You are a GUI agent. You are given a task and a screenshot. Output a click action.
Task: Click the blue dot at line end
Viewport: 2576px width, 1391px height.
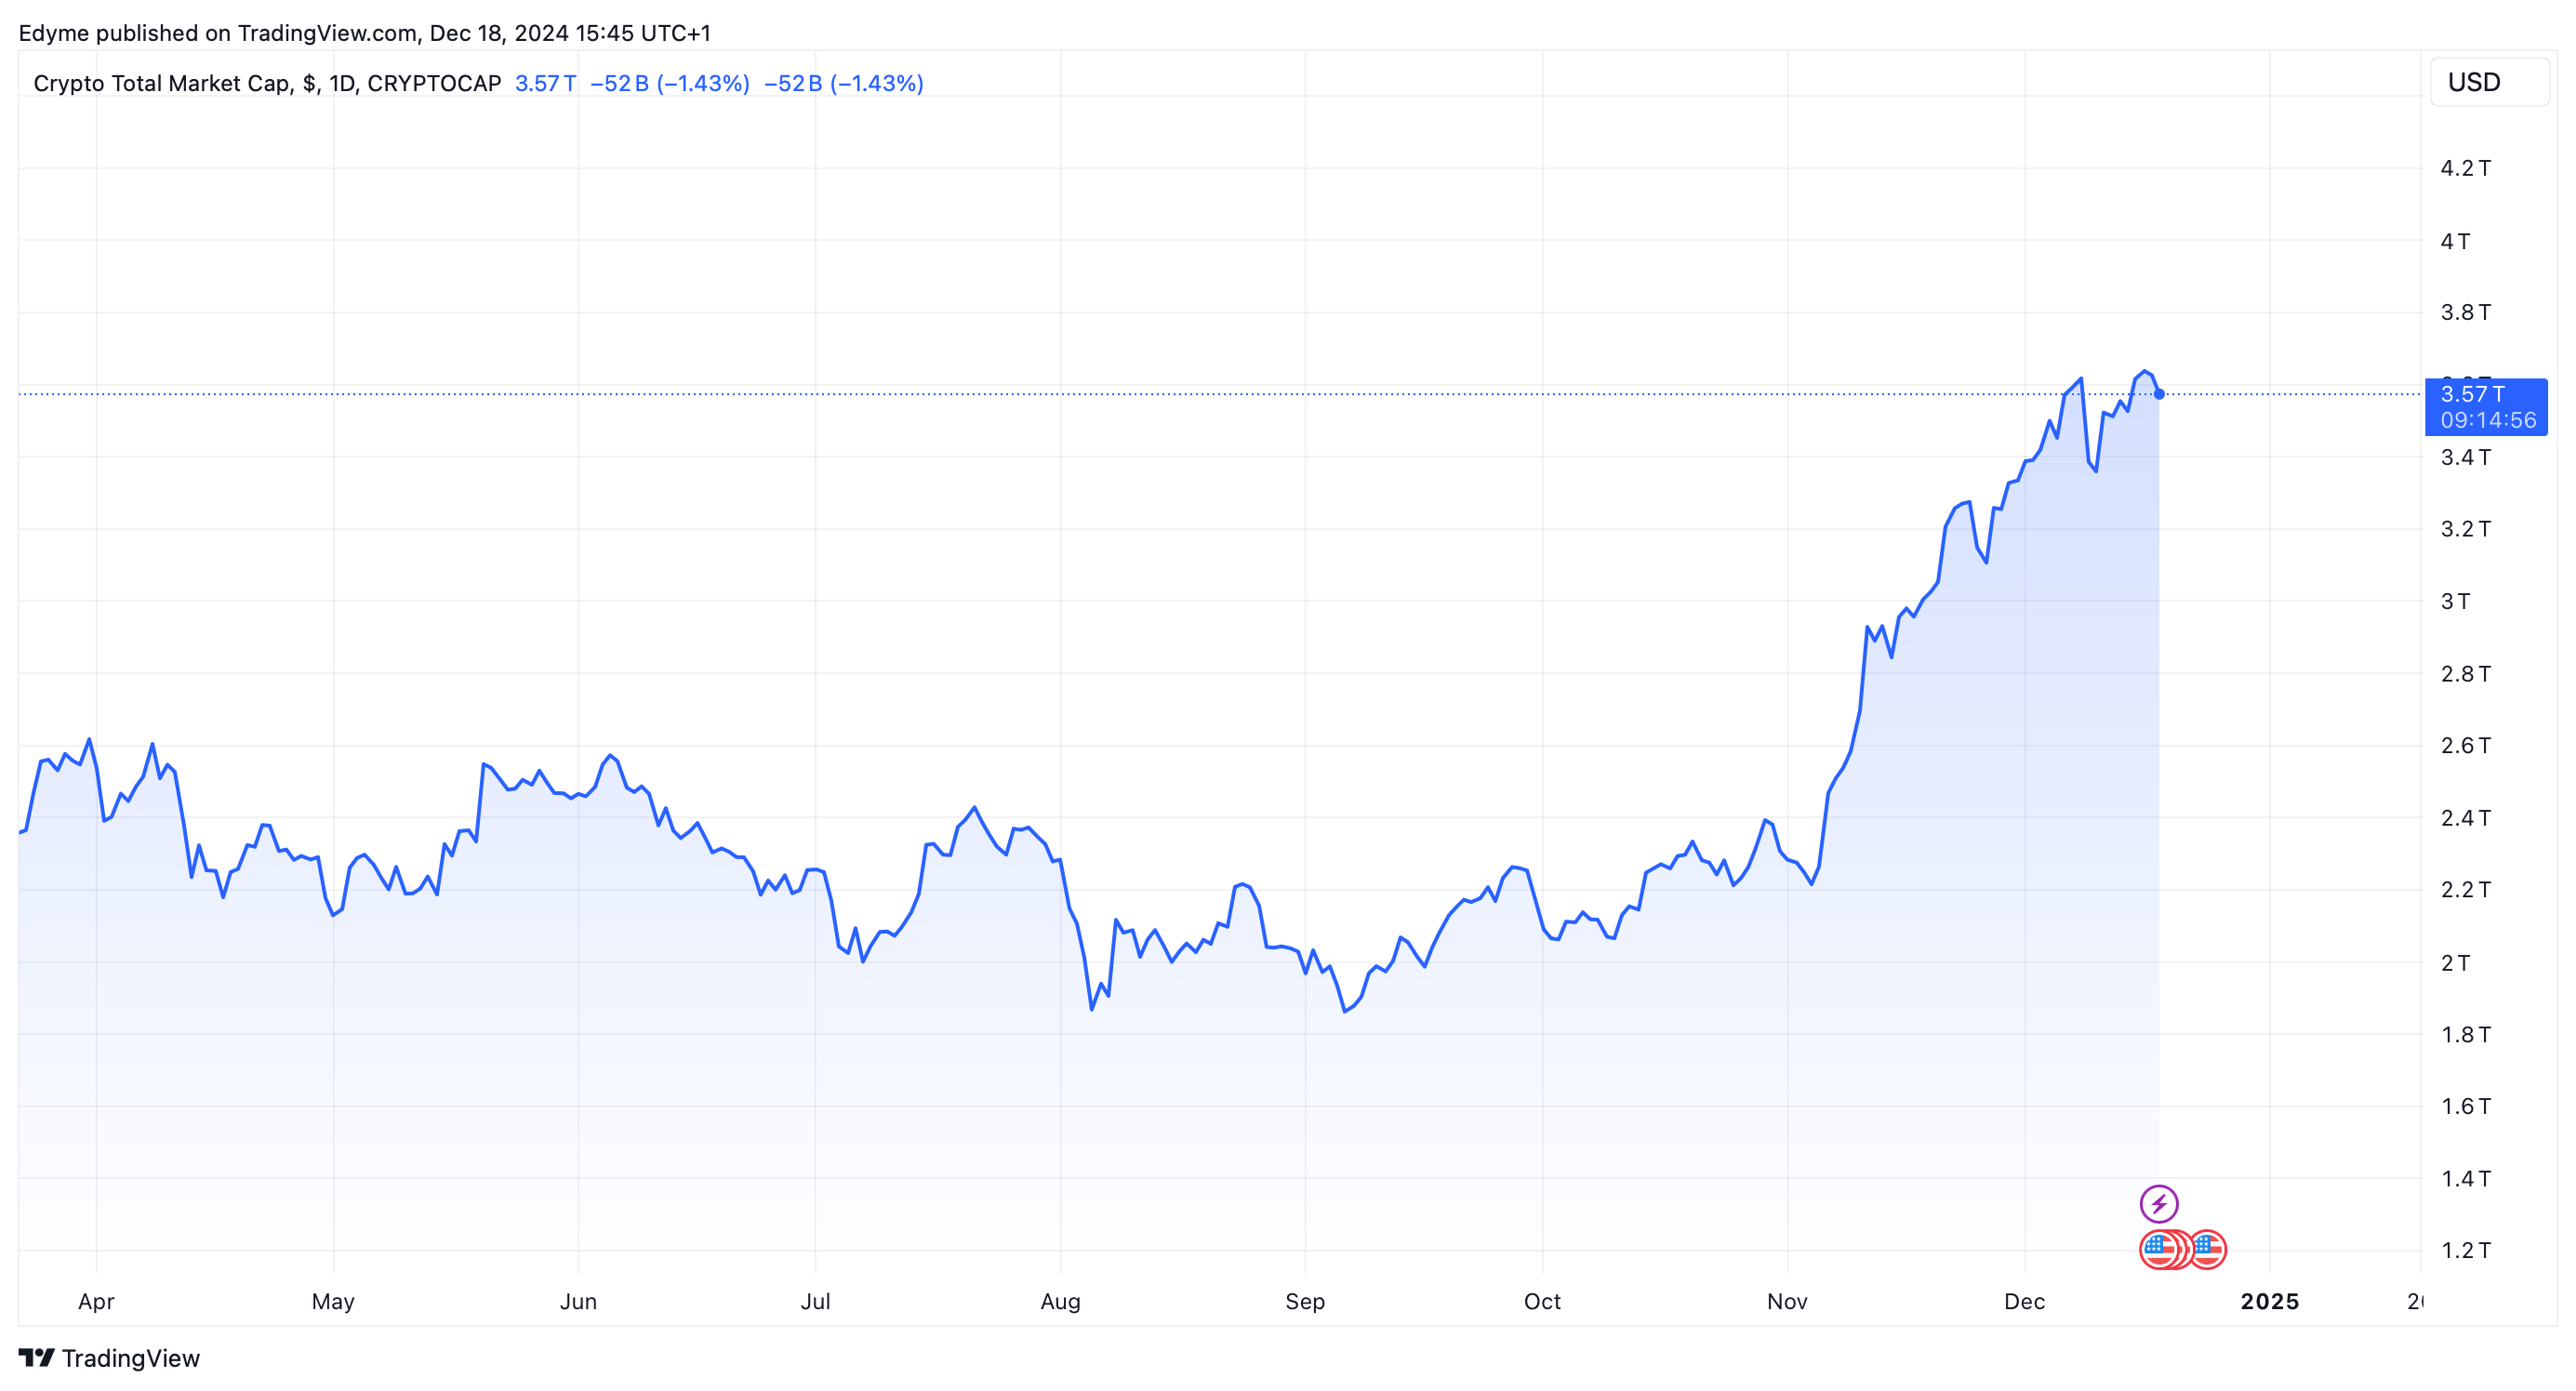tap(2159, 394)
